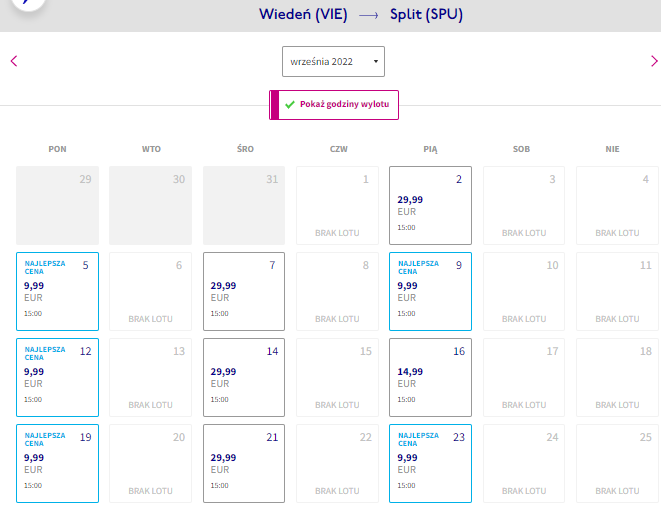Image resolution: width=661 pixels, height=510 pixels.
Task: Select September 7 flight for 29,99 EUR
Action: tap(244, 291)
